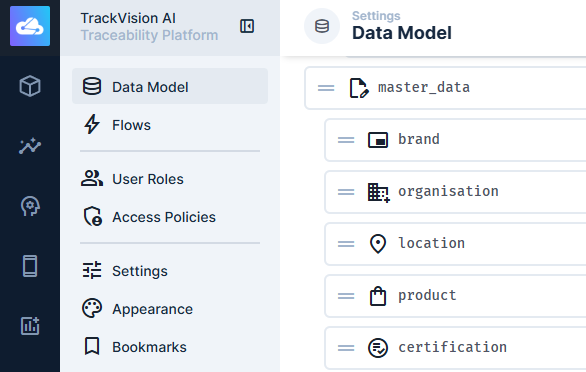
Task: Grab the brand row drag handle
Action: [346, 140]
